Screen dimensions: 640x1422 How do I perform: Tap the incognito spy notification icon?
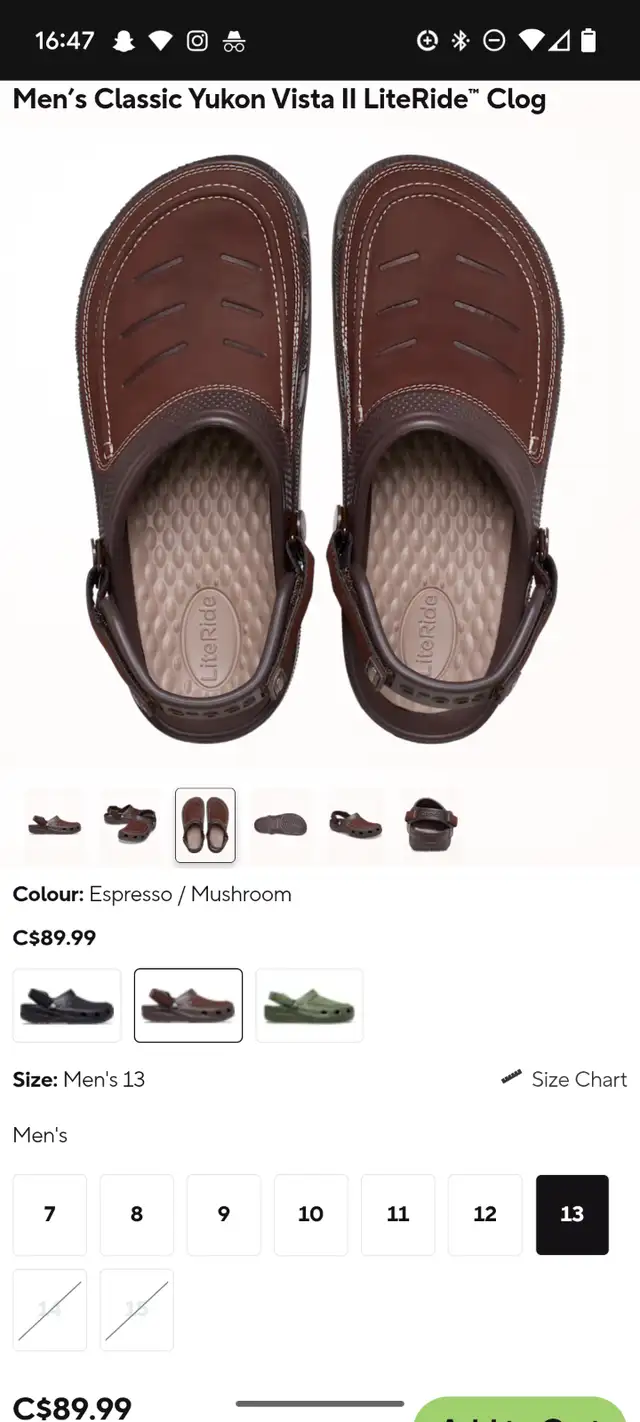[x=234, y=40]
